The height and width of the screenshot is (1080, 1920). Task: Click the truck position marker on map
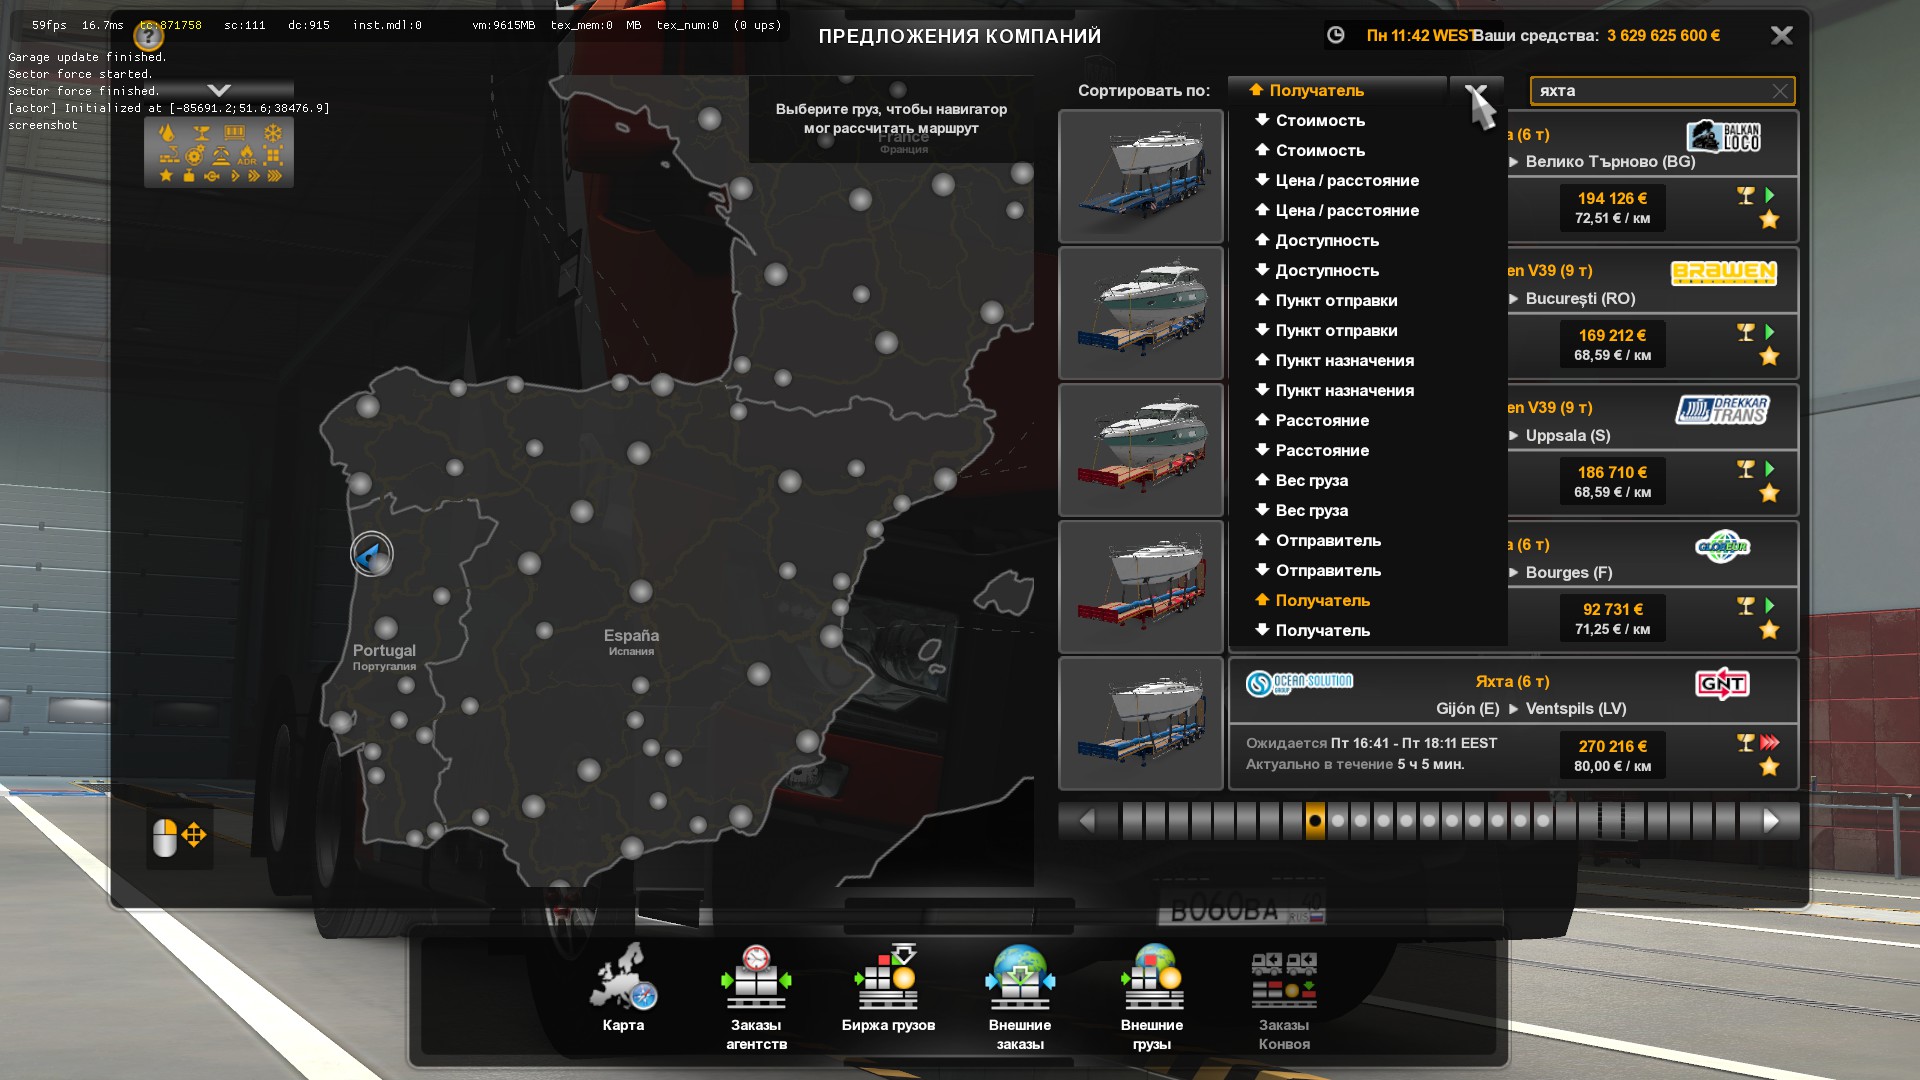372,554
